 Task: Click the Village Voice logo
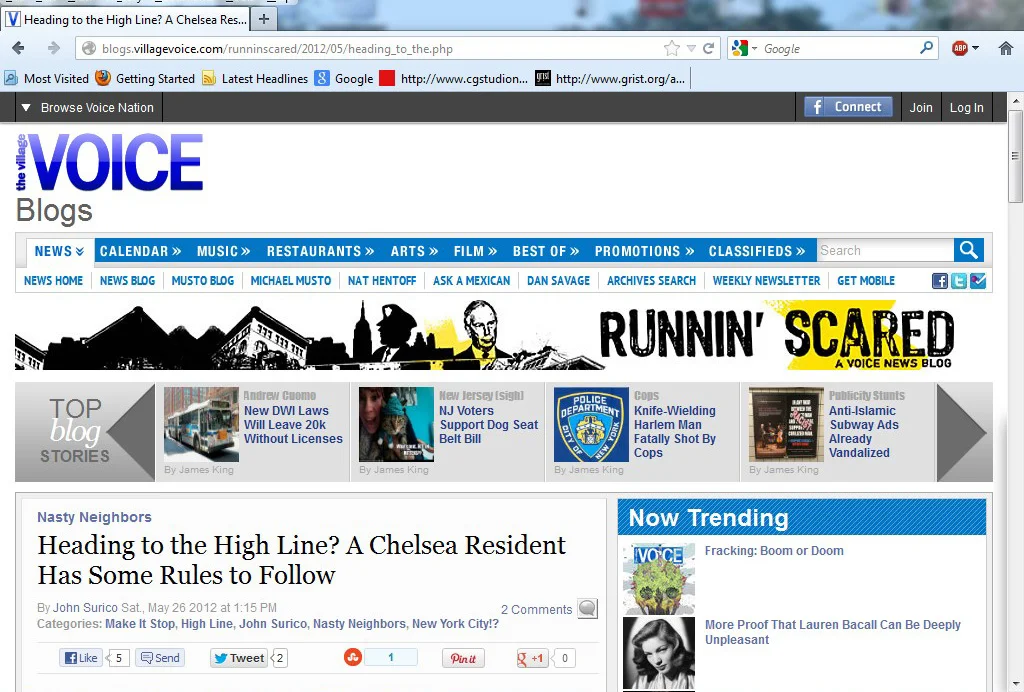pos(109,163)
